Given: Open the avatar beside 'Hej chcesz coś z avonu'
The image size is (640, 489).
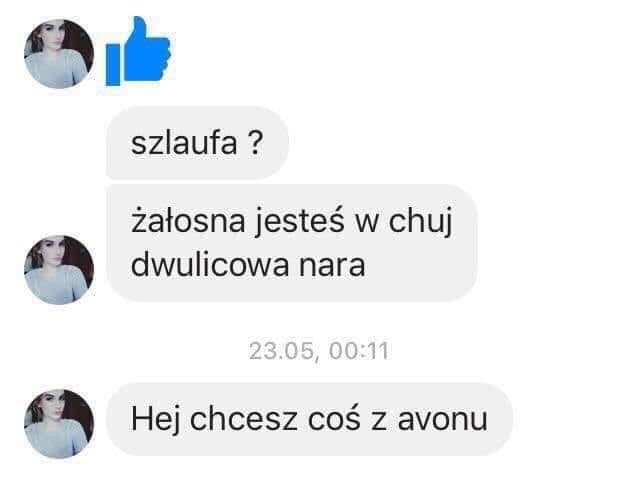Looking at the screenshot, I should point(59,424).
